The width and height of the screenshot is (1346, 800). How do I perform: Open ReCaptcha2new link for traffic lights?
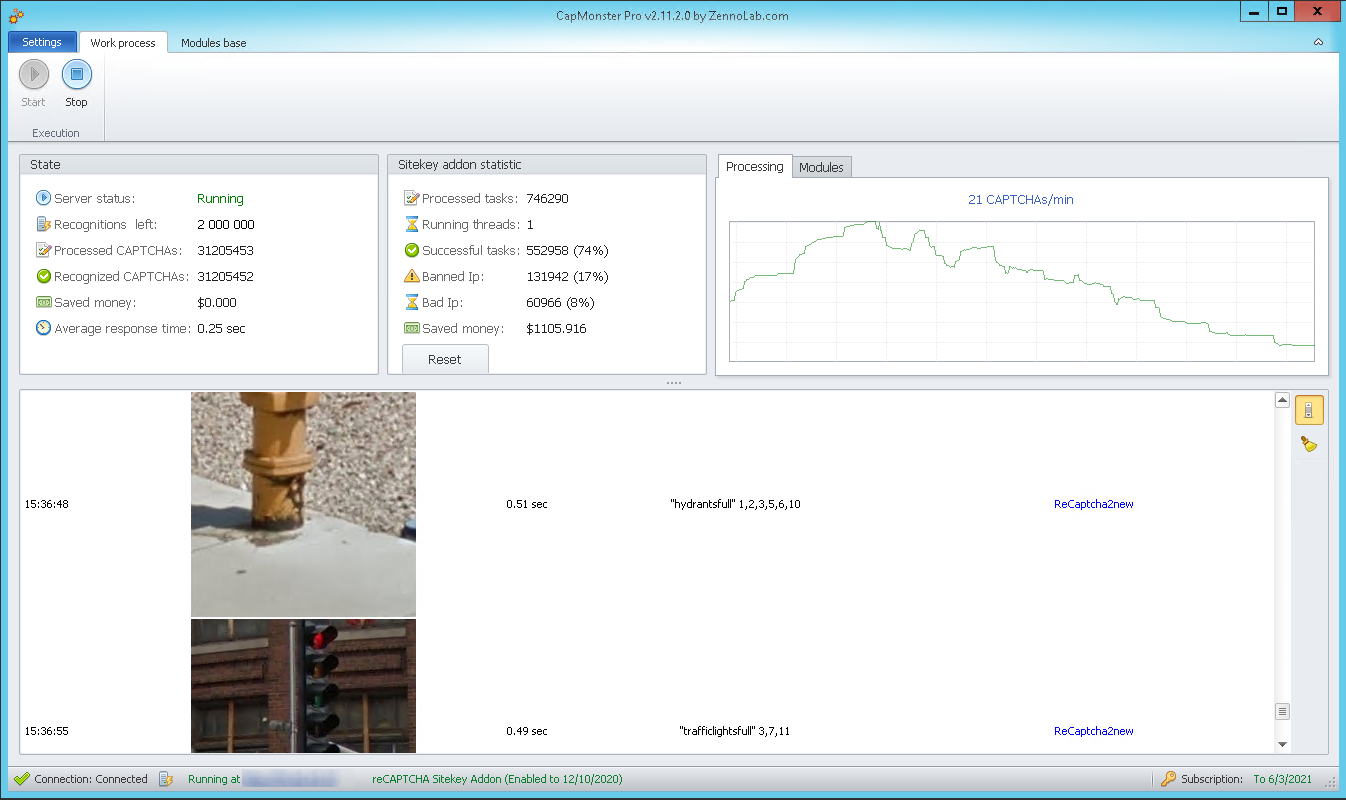[1093, 731]
